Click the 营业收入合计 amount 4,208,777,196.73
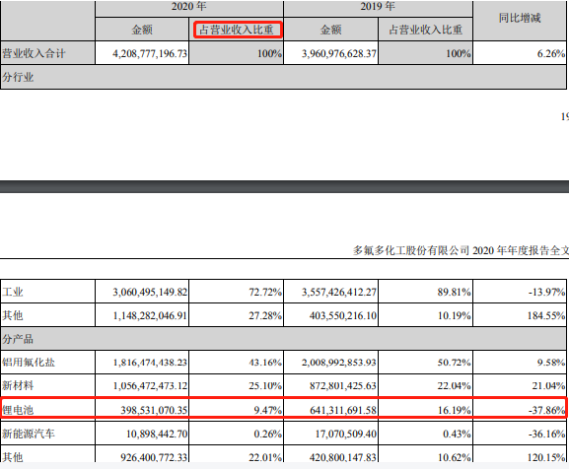569x469 pixels. 150,54
